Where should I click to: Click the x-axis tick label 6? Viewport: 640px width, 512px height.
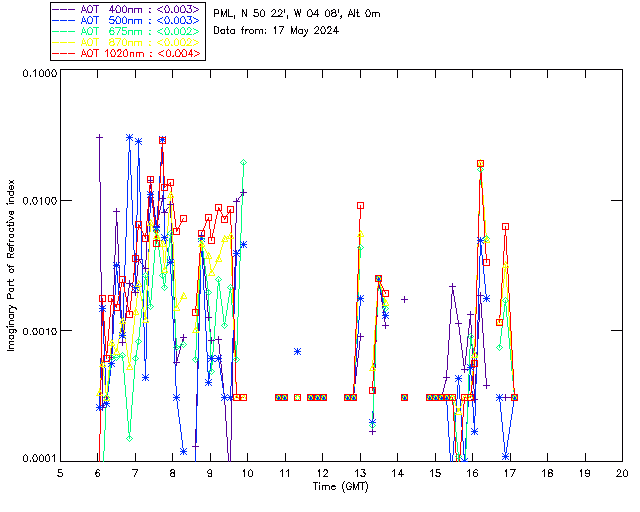click(98, 473)
